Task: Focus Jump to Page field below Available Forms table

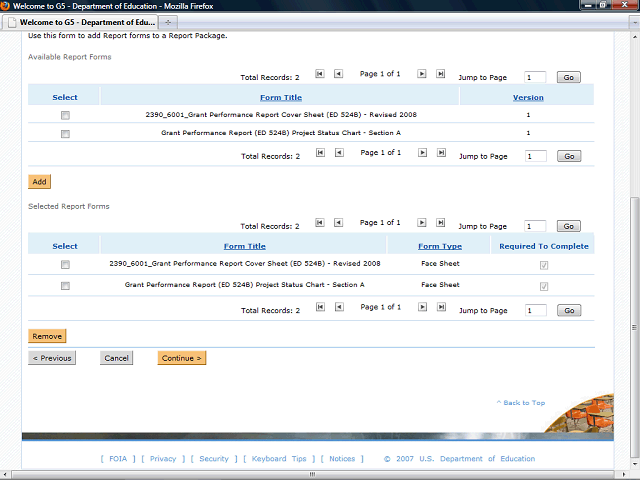Action: click(536, 156)
